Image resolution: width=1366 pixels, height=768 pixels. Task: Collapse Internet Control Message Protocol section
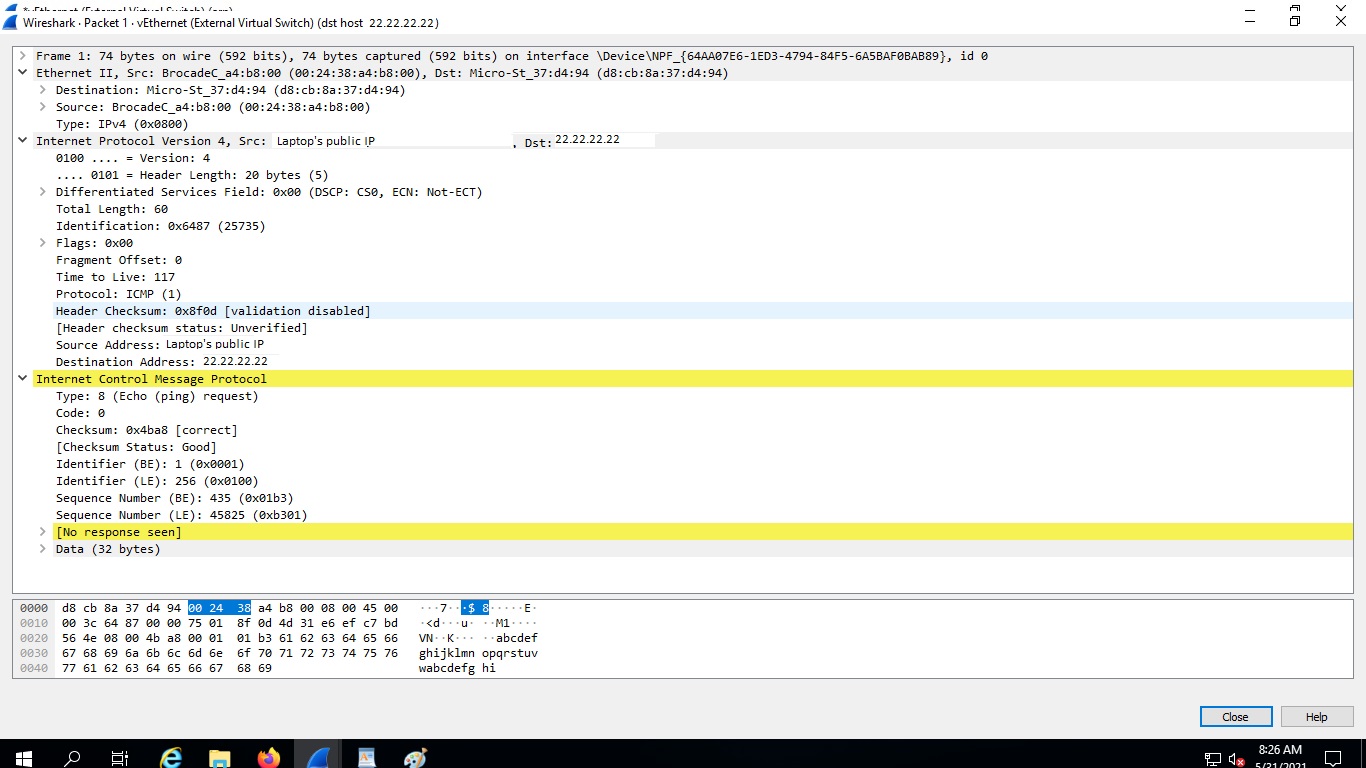[22, 379]
